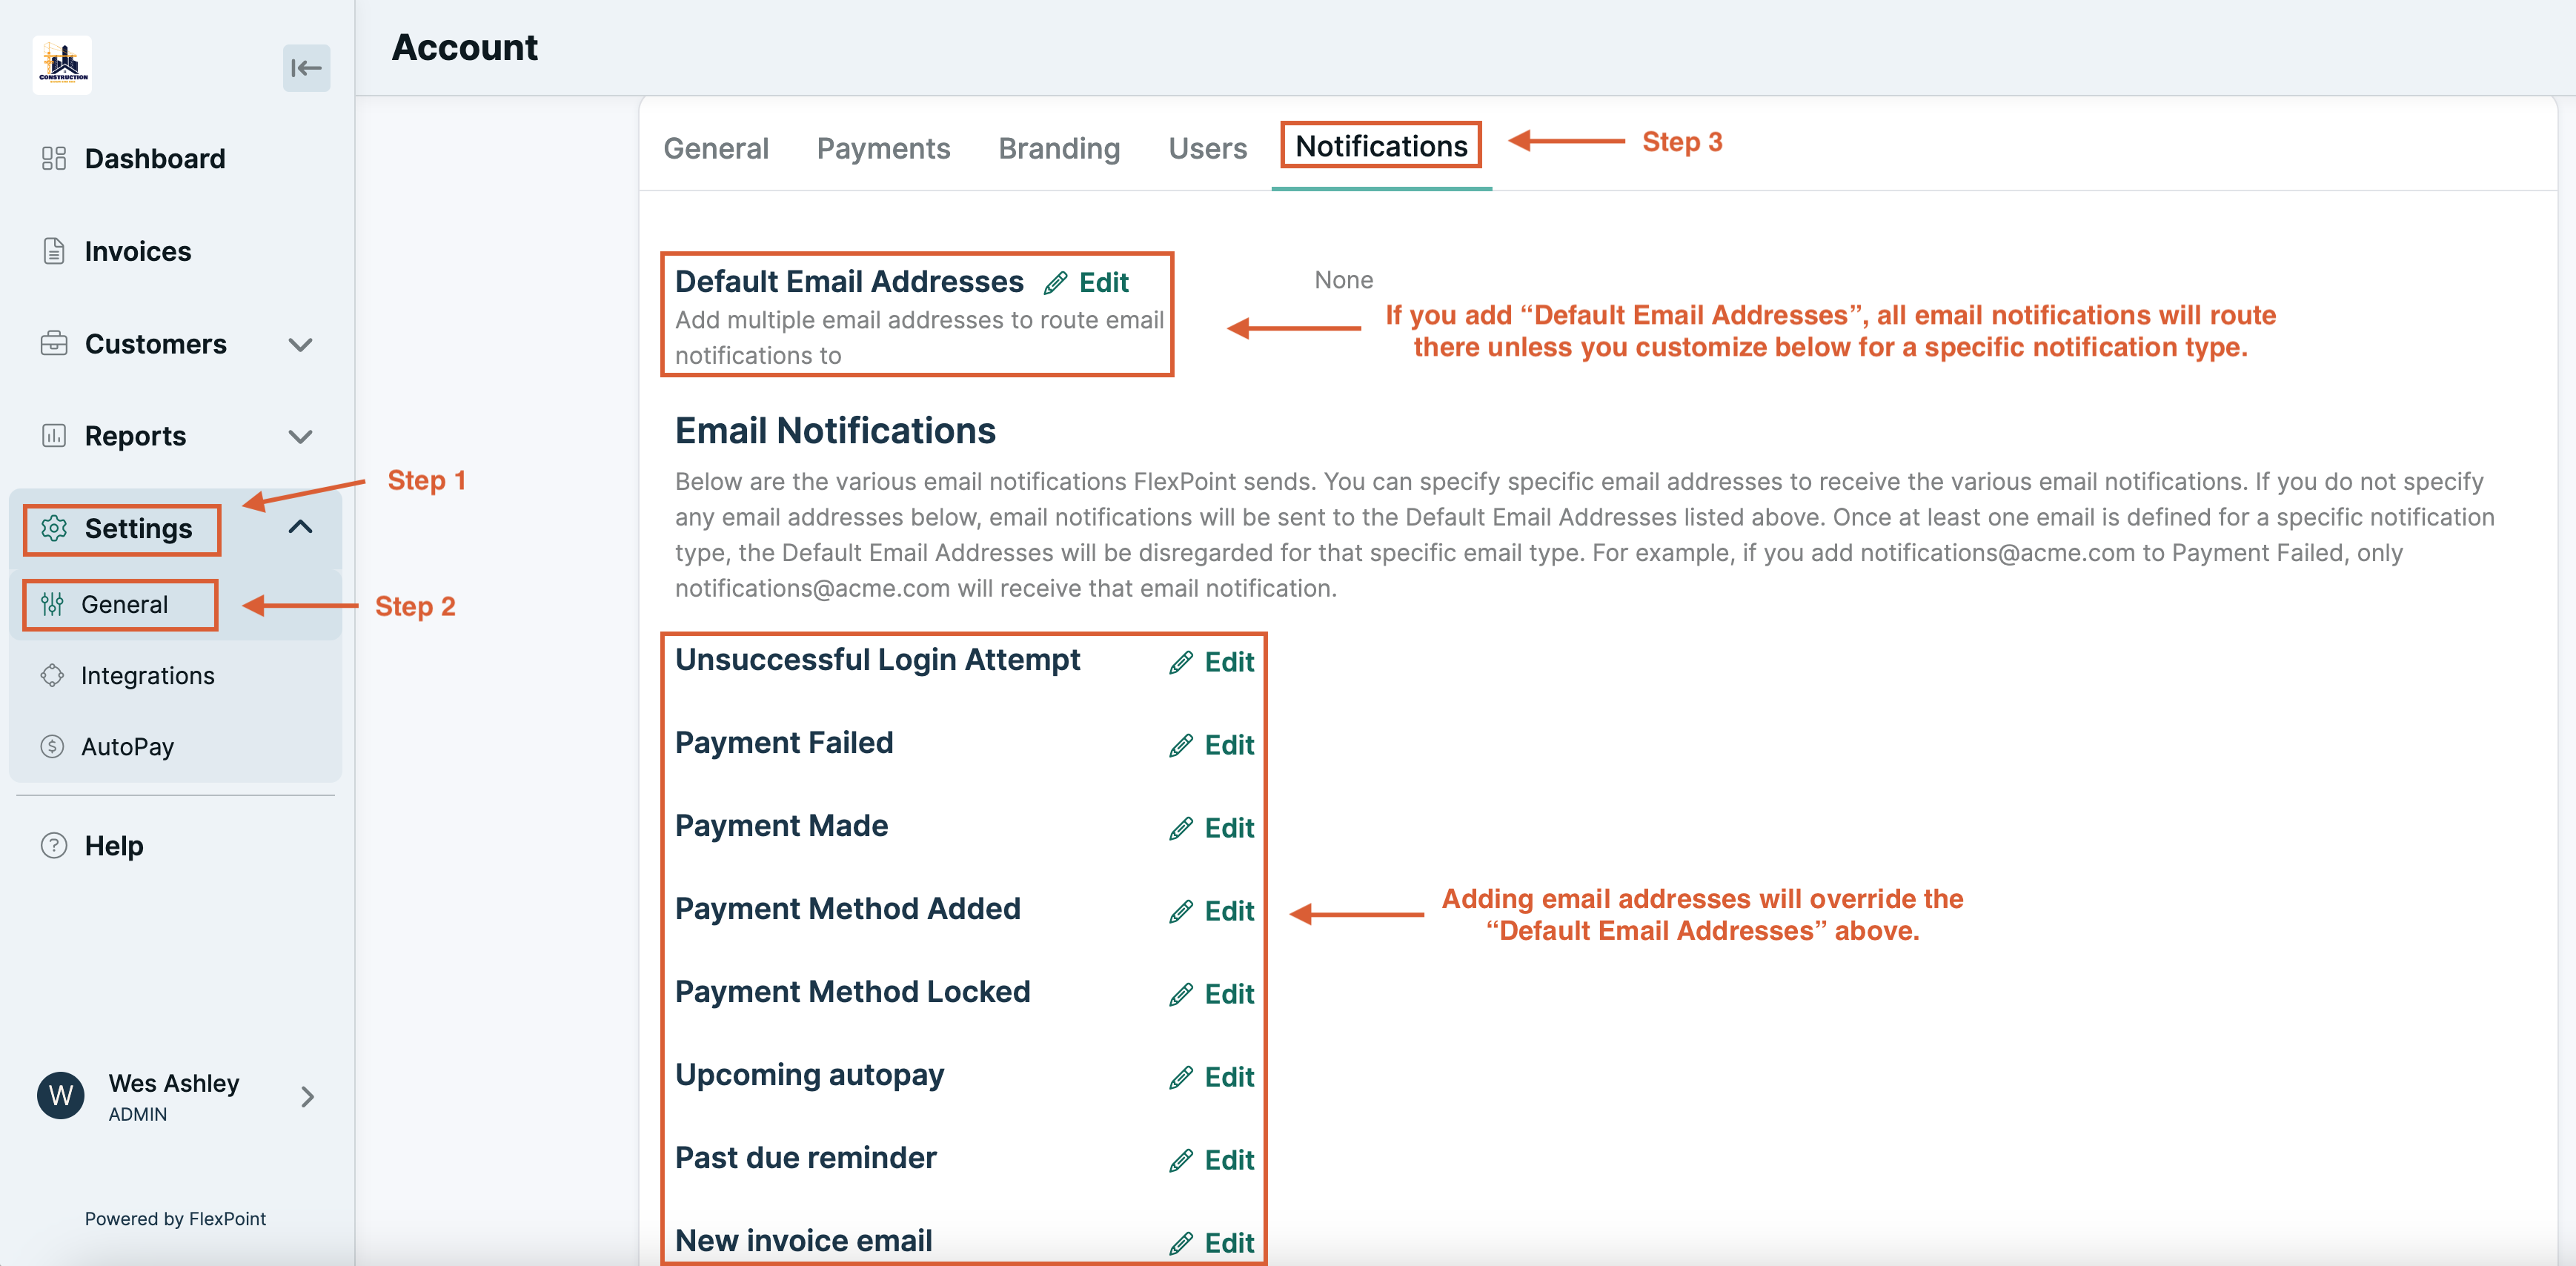Collapse the sidebar using the arrow icon
The image size is (2576, 1266).
(306, 68)
